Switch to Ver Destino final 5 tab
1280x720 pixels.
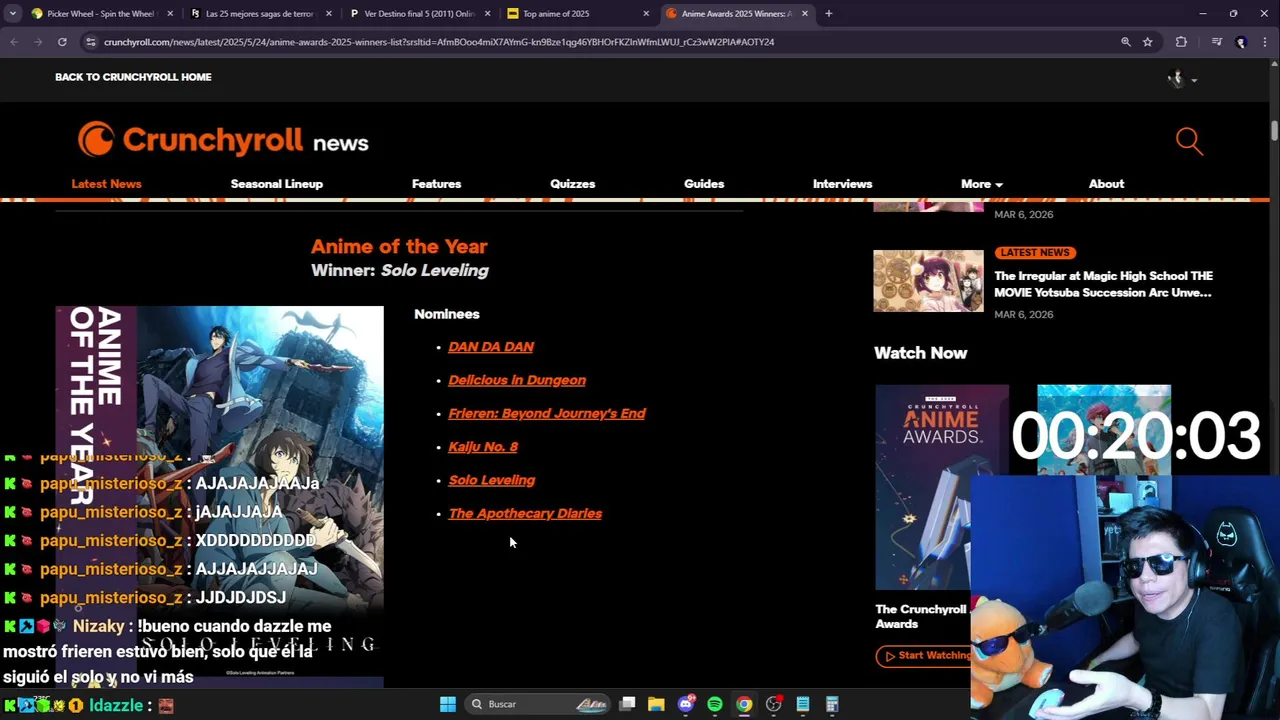[x=418, y=14]
